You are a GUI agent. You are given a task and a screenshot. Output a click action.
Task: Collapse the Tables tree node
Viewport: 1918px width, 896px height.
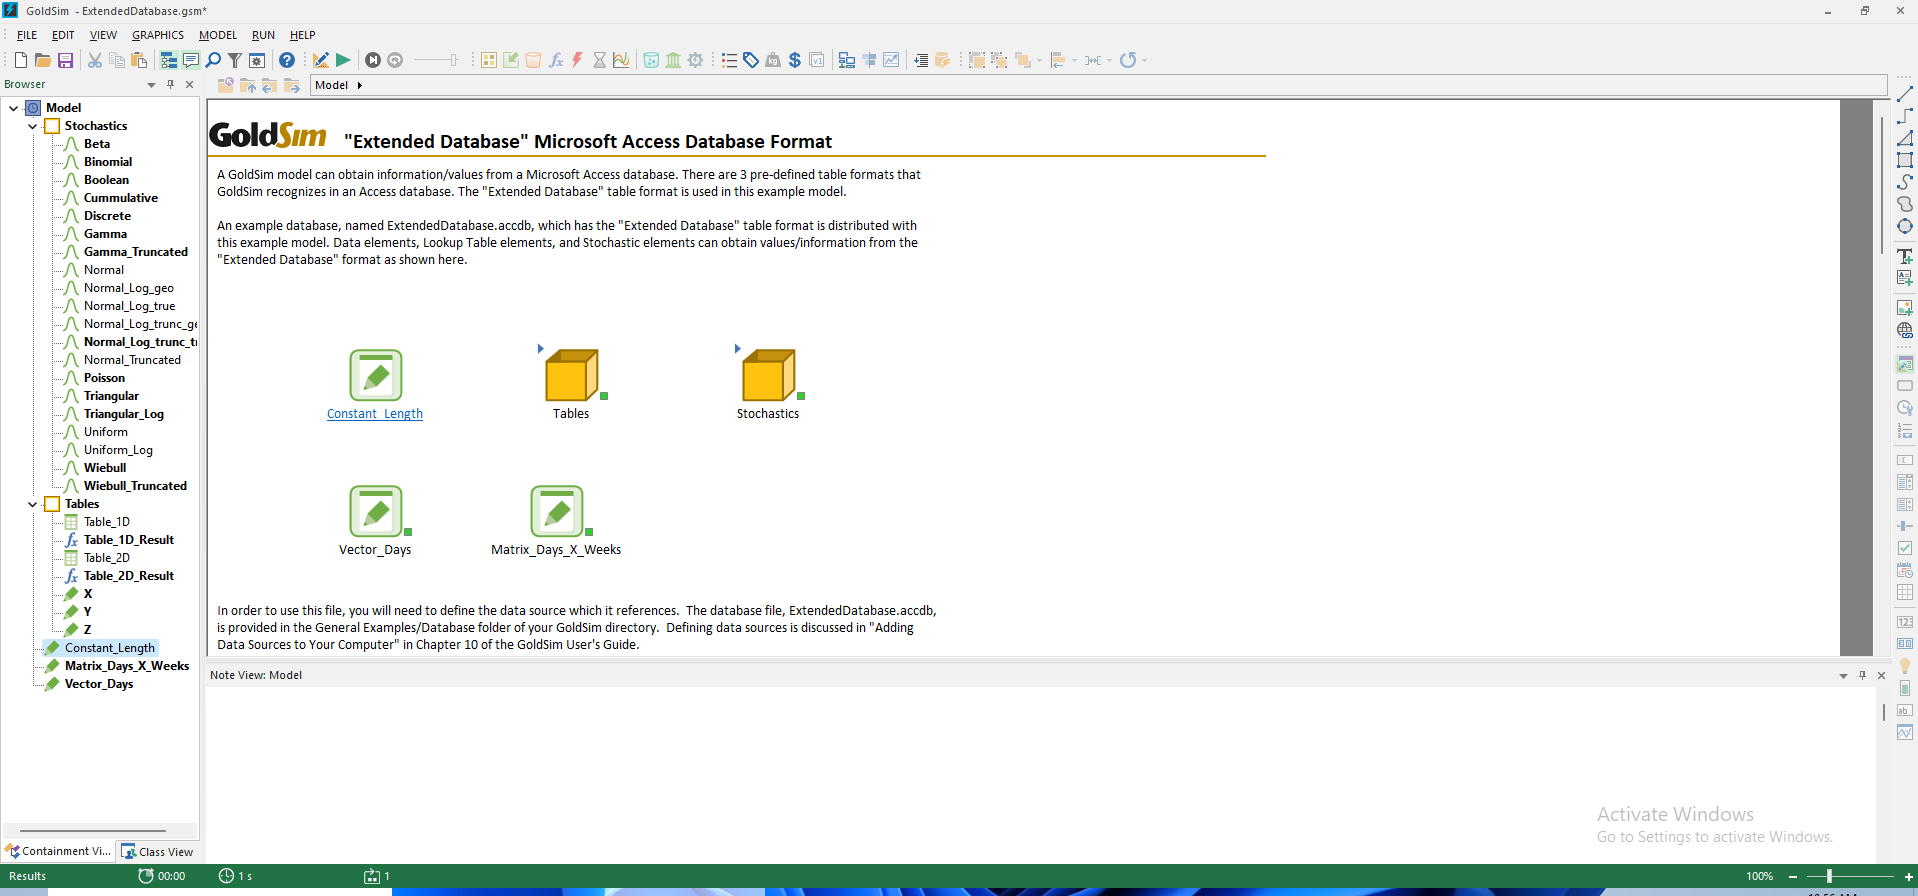[x=33, y=504]
